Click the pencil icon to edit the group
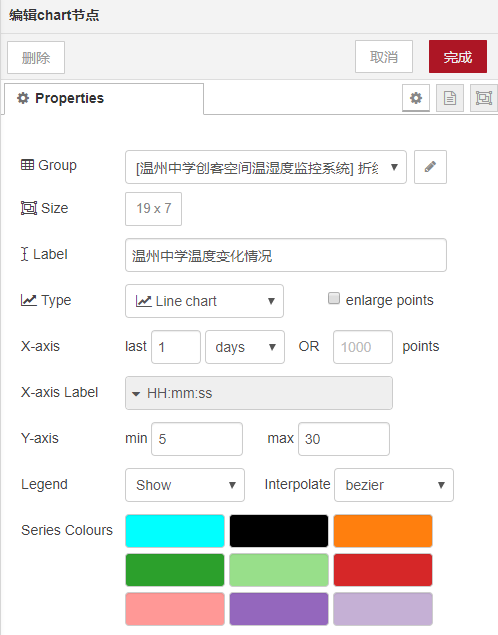498x635 pixels. pos(430,167)
